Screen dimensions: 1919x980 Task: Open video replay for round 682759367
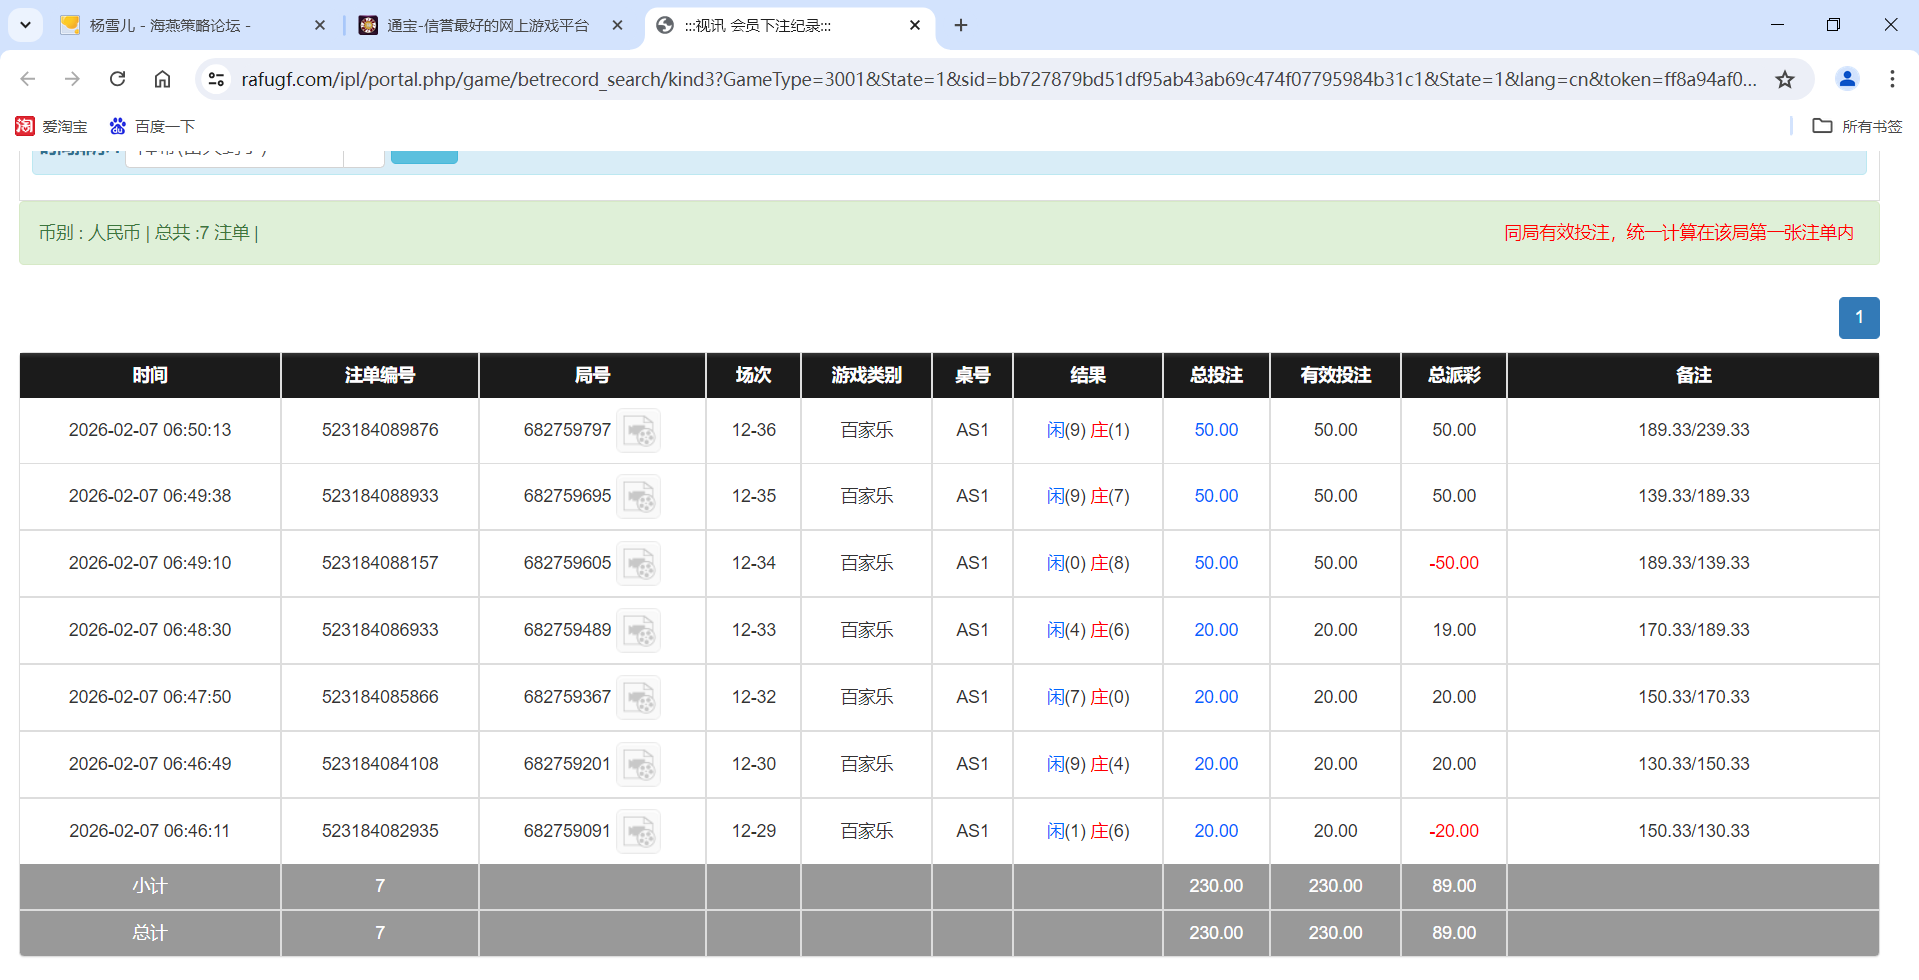[x=639, y=697]
